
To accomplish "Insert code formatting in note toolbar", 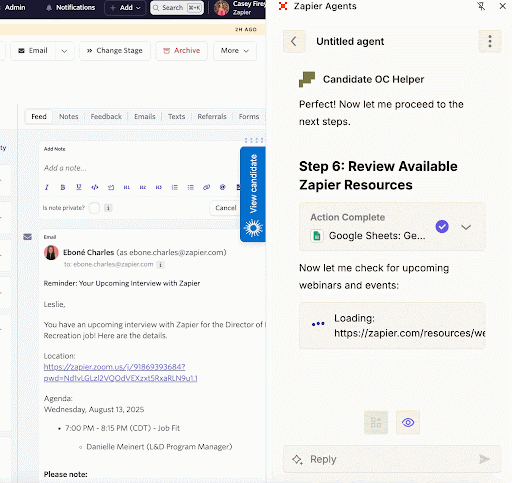I will pyautogui.click(x=95, y=187).
